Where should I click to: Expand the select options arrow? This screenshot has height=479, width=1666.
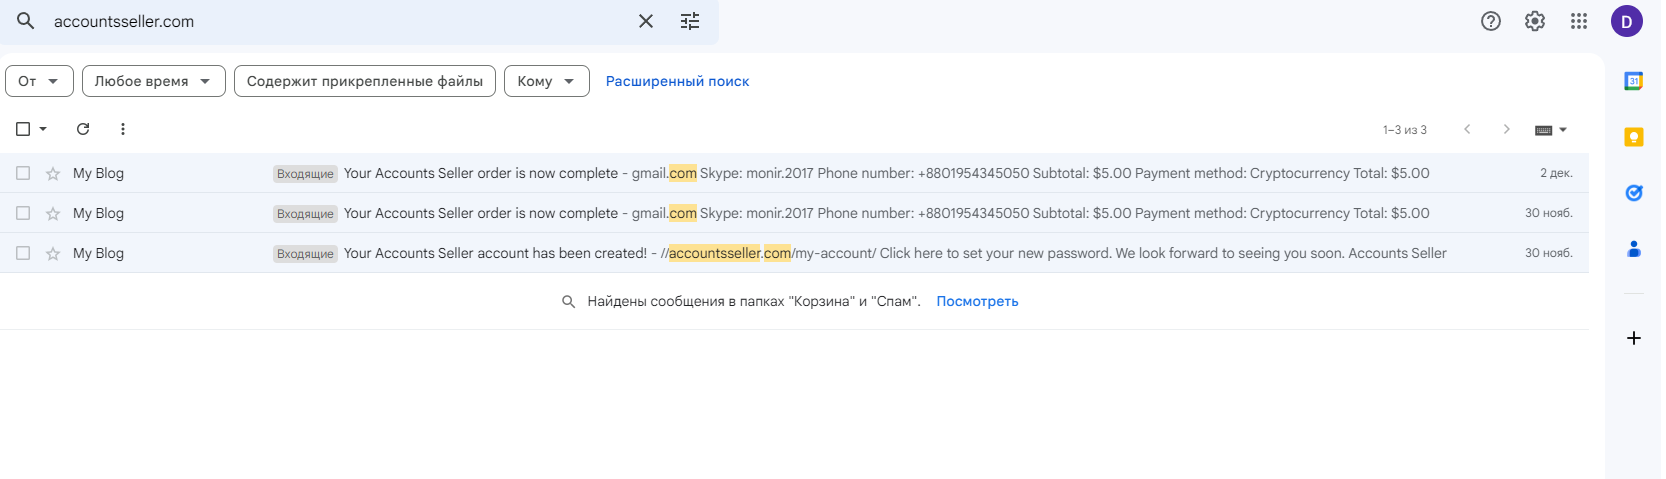tap(43, 129)
